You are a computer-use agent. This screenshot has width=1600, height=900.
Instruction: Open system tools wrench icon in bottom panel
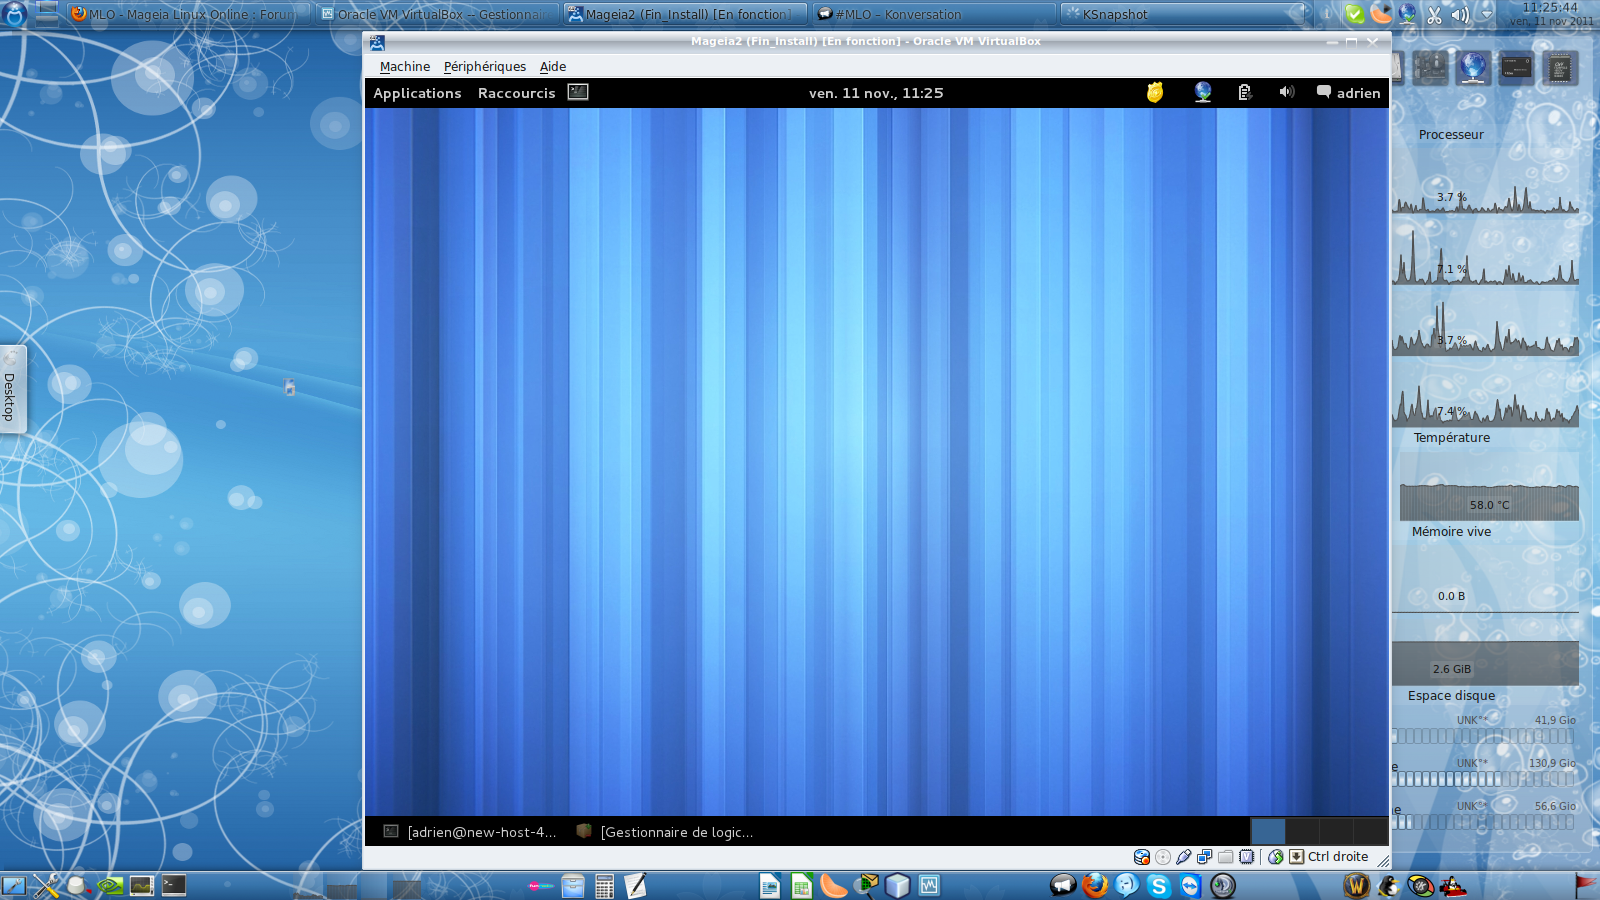[x=46, y=885]
